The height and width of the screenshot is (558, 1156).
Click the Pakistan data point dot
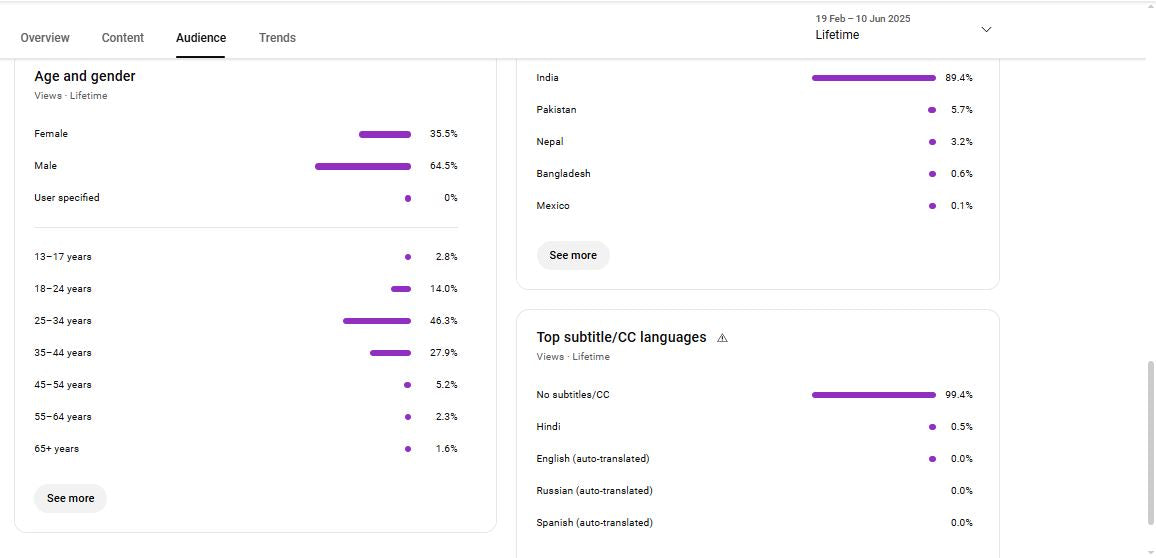coord(932,110)
